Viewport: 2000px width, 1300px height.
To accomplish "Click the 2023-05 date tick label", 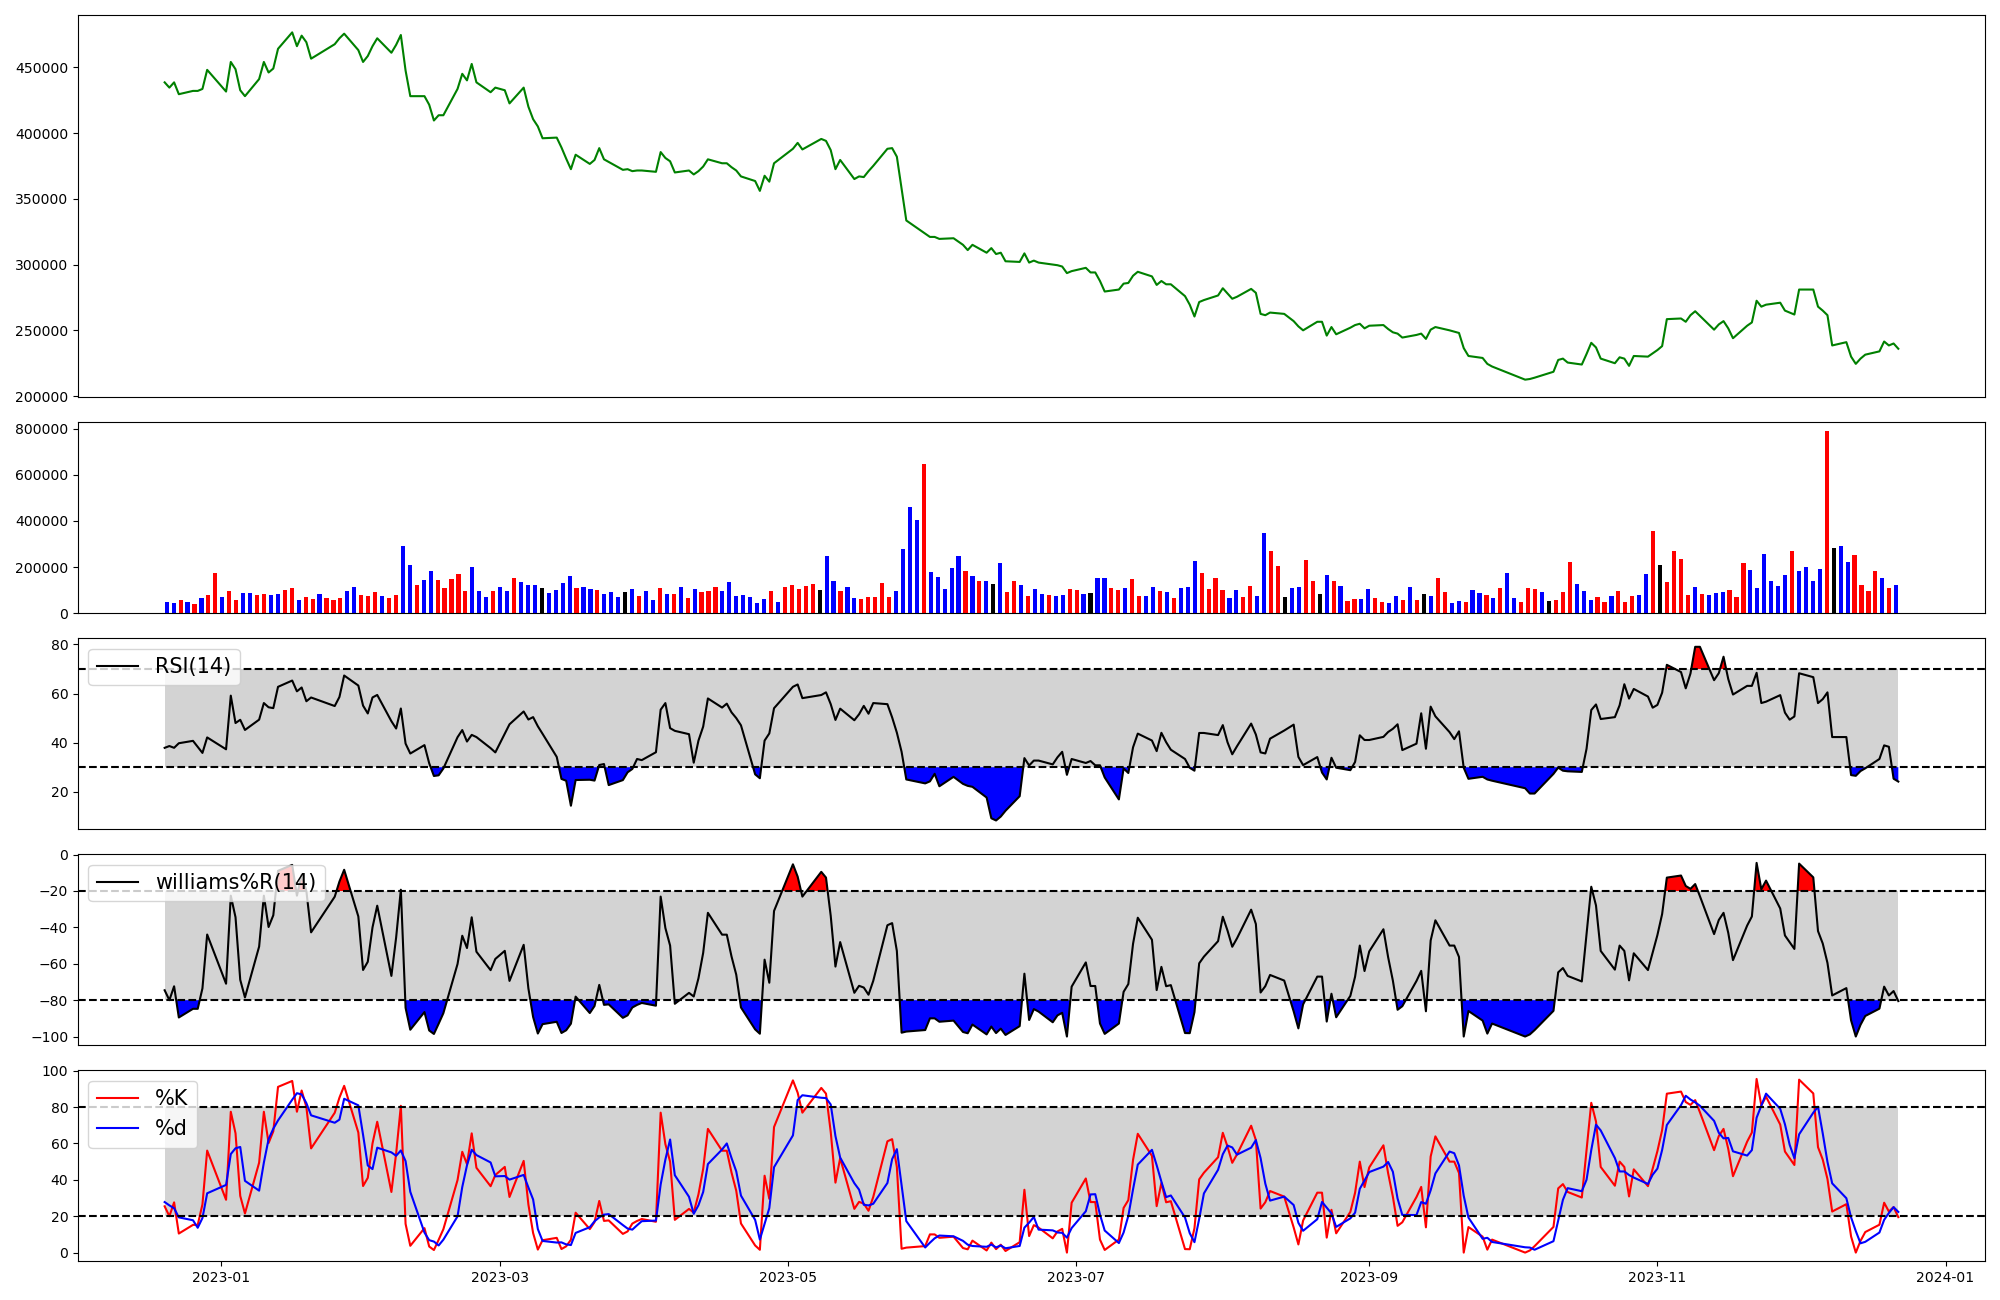I will 788,1277.
